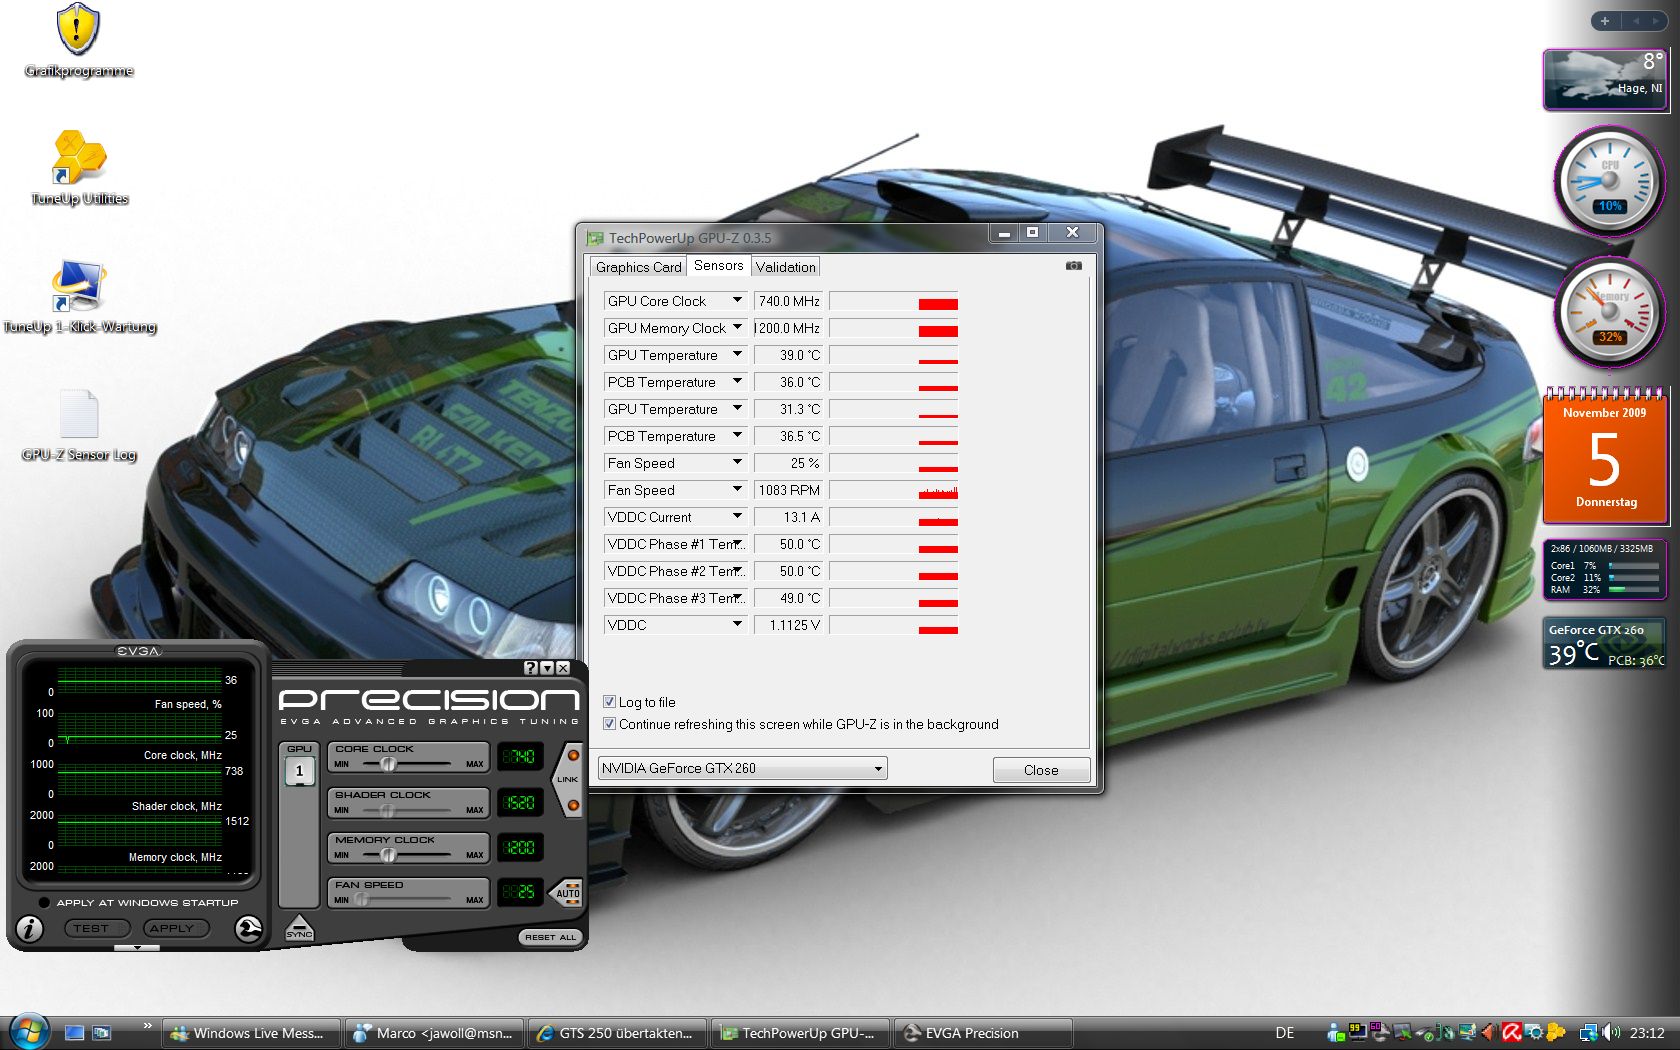Click the Core Clock value display 740
Image resolution: width=1680 pixels, height=1050 pixels.
pyautogui.click(x=519, y=757)
